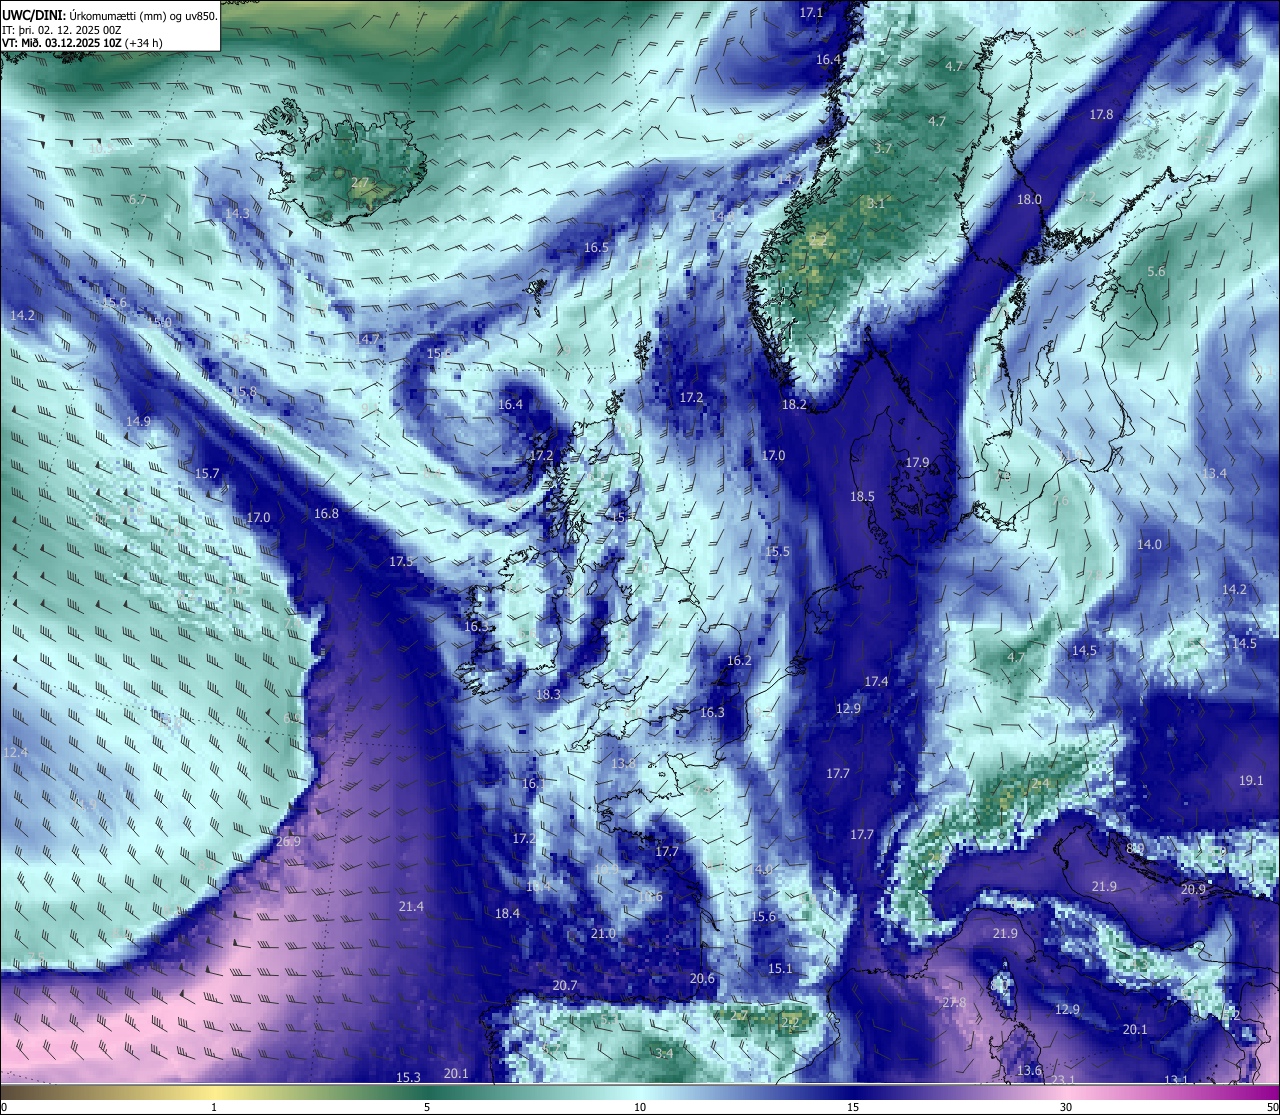Click the 3.1 value over Norway
The height and width of the screenshot is (1115, 1280).
876,203
